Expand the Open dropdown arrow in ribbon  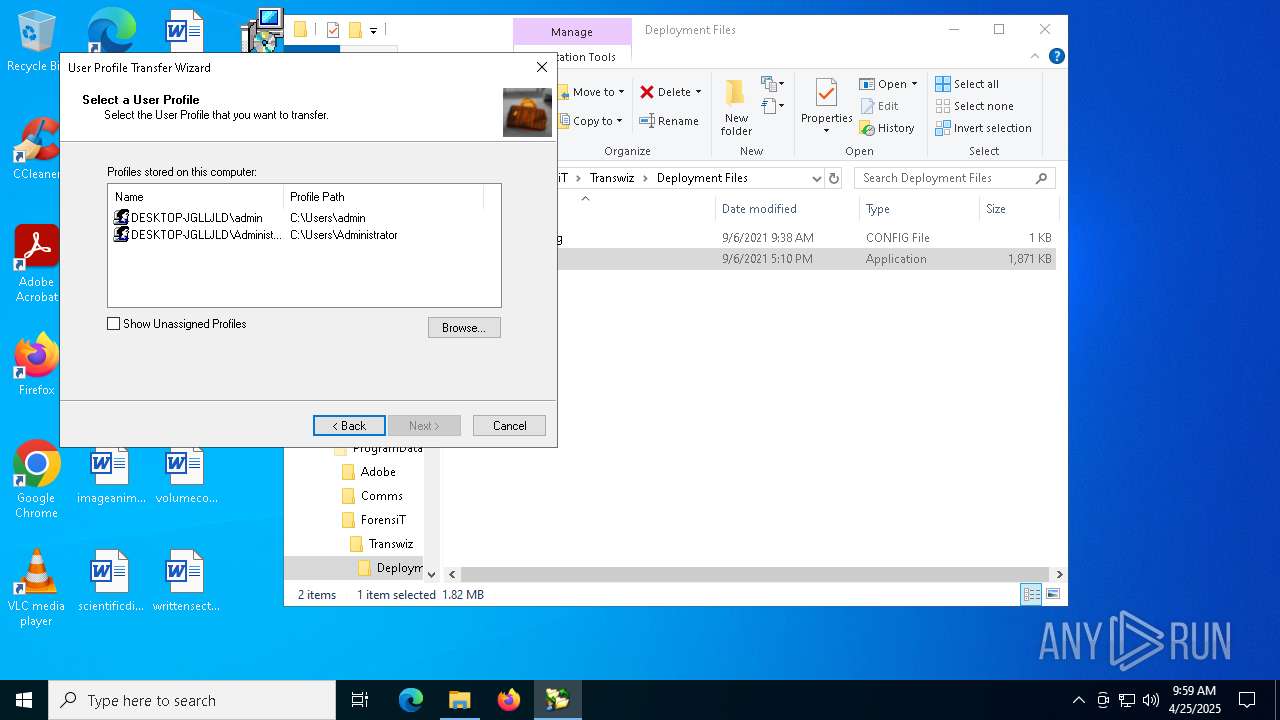(x=914, y=84)
